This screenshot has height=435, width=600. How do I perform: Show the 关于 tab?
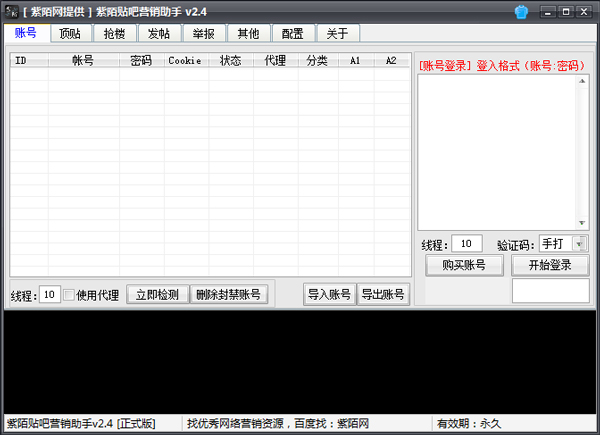[x=337, y=33]
